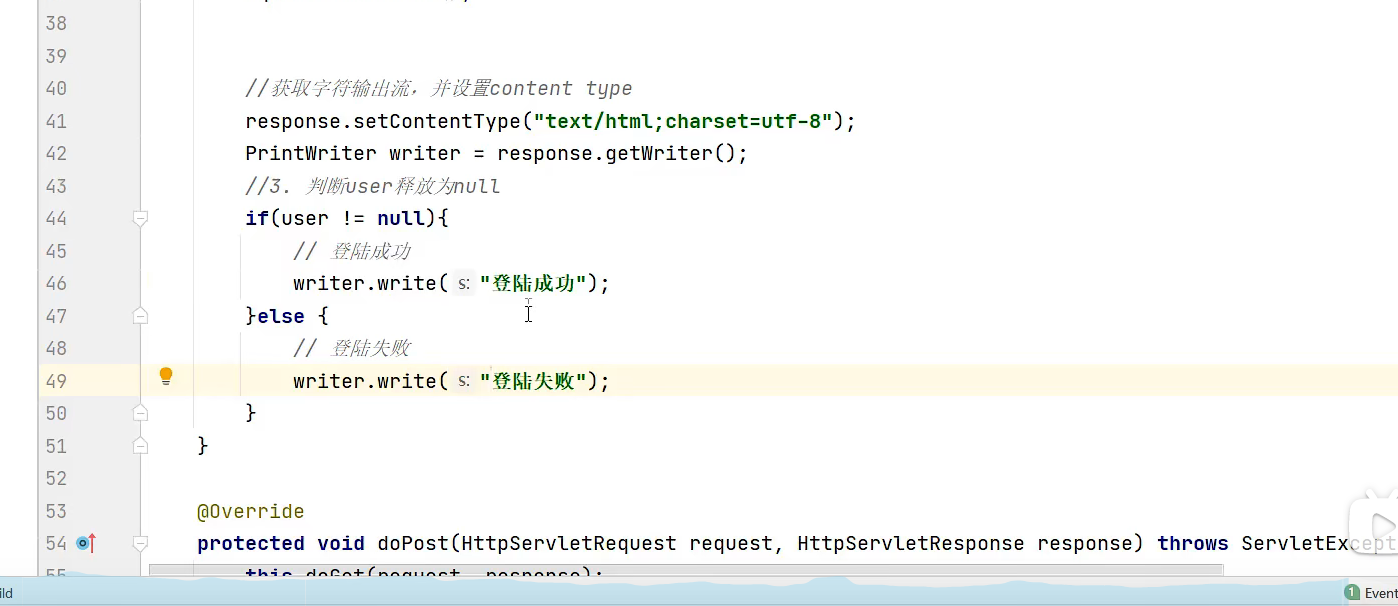Click the HttpServletRequest parameter type

(569, 543)
